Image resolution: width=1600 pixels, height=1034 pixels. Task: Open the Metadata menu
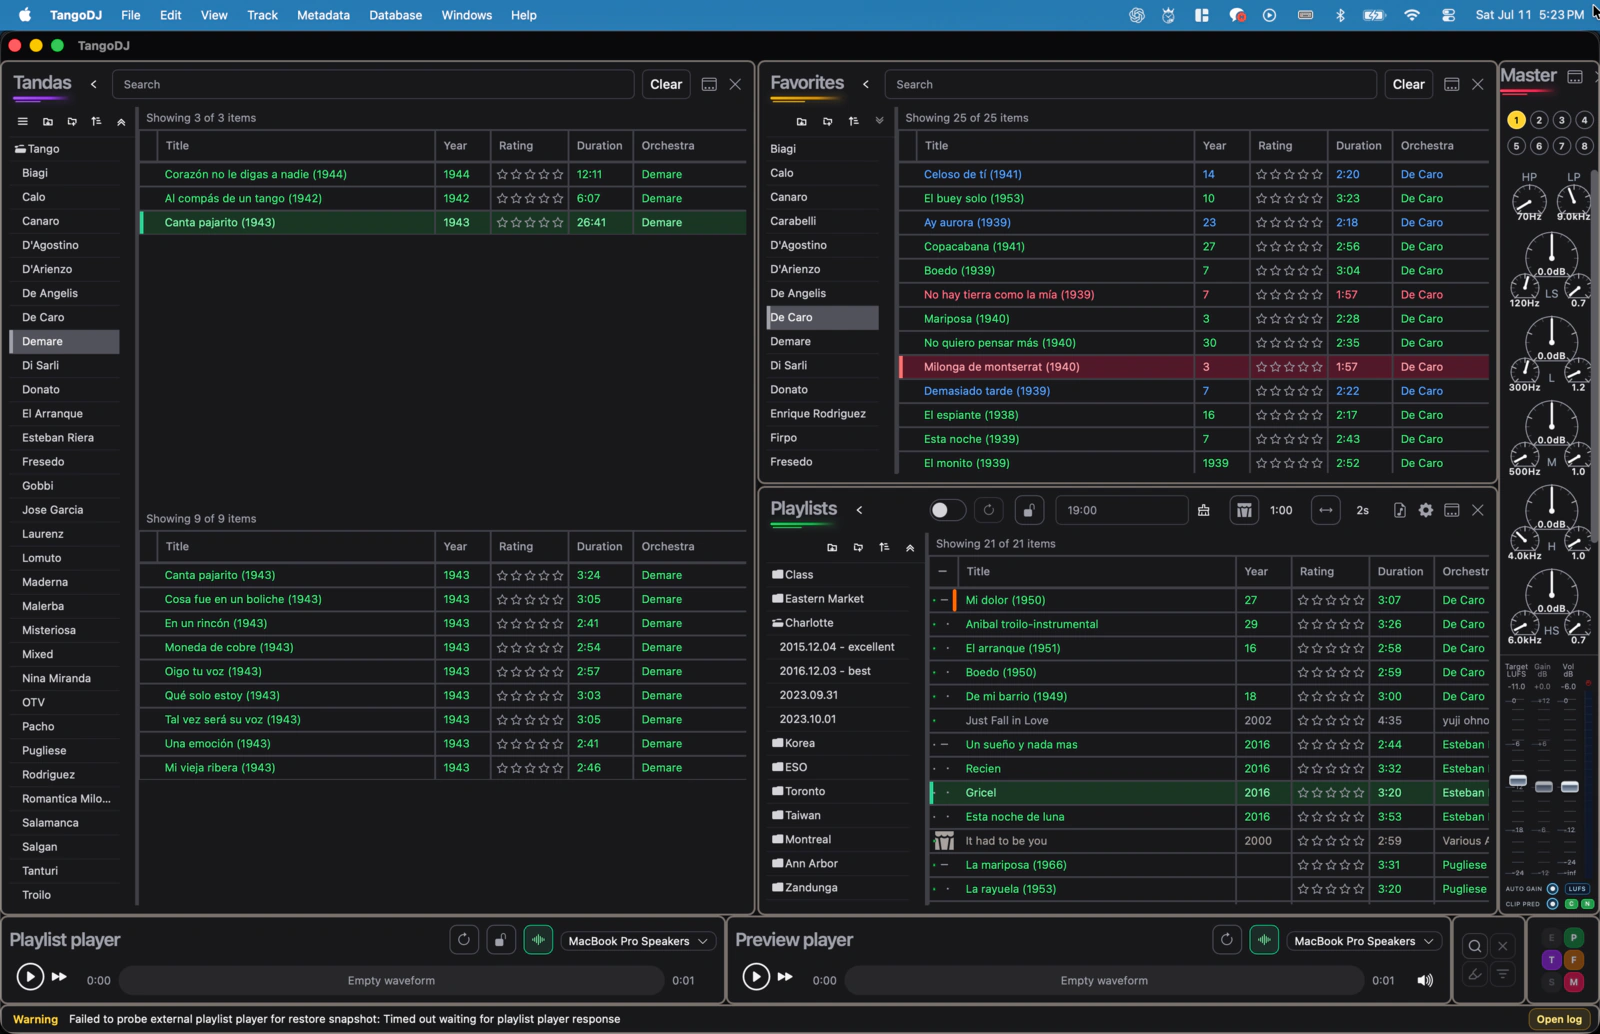323,15
